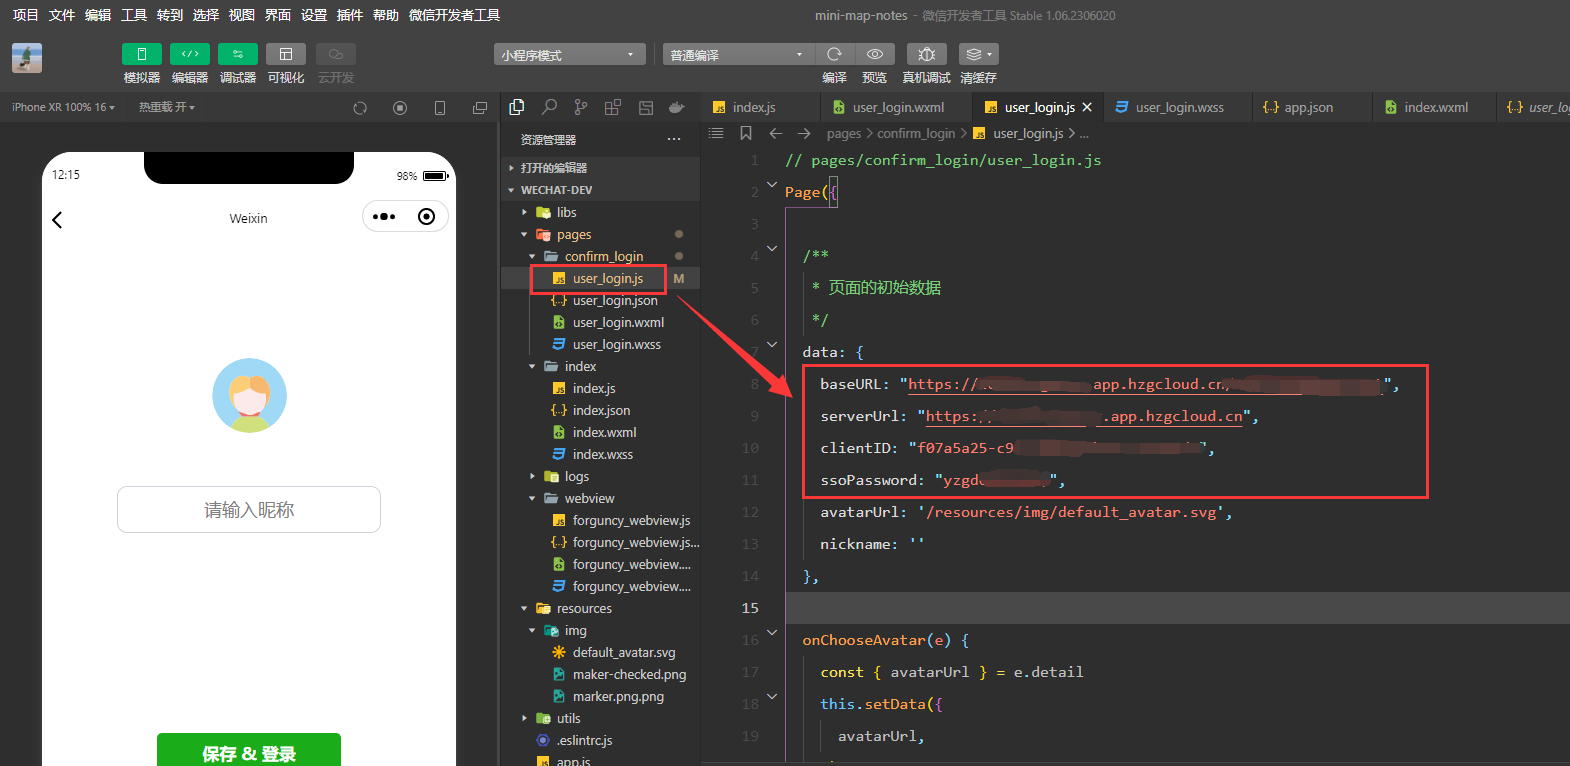Toggle the Editor panel button
The width and height of the screenshot is (1570, 766).
point(190,54)
